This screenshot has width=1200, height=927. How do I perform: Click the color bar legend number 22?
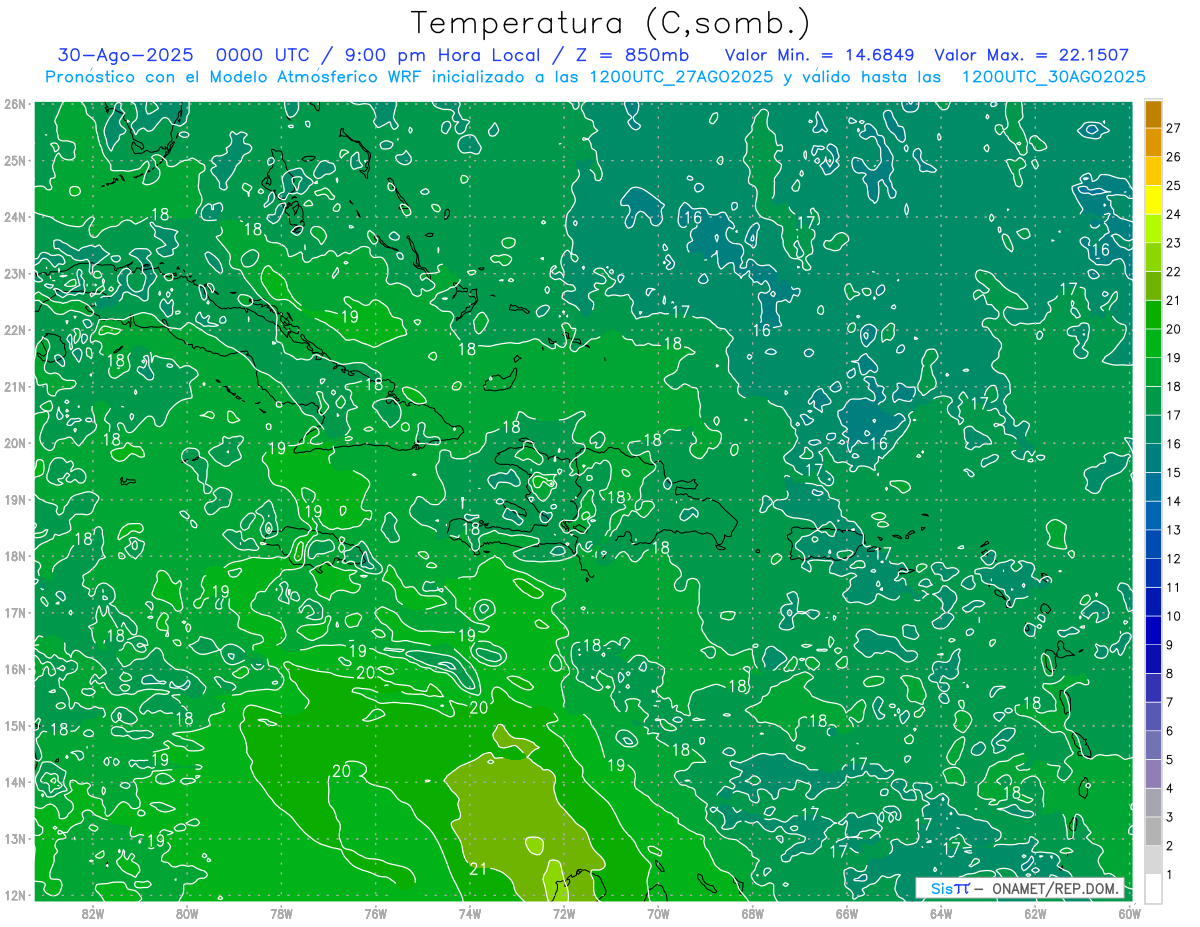(x=1174, y=271)
